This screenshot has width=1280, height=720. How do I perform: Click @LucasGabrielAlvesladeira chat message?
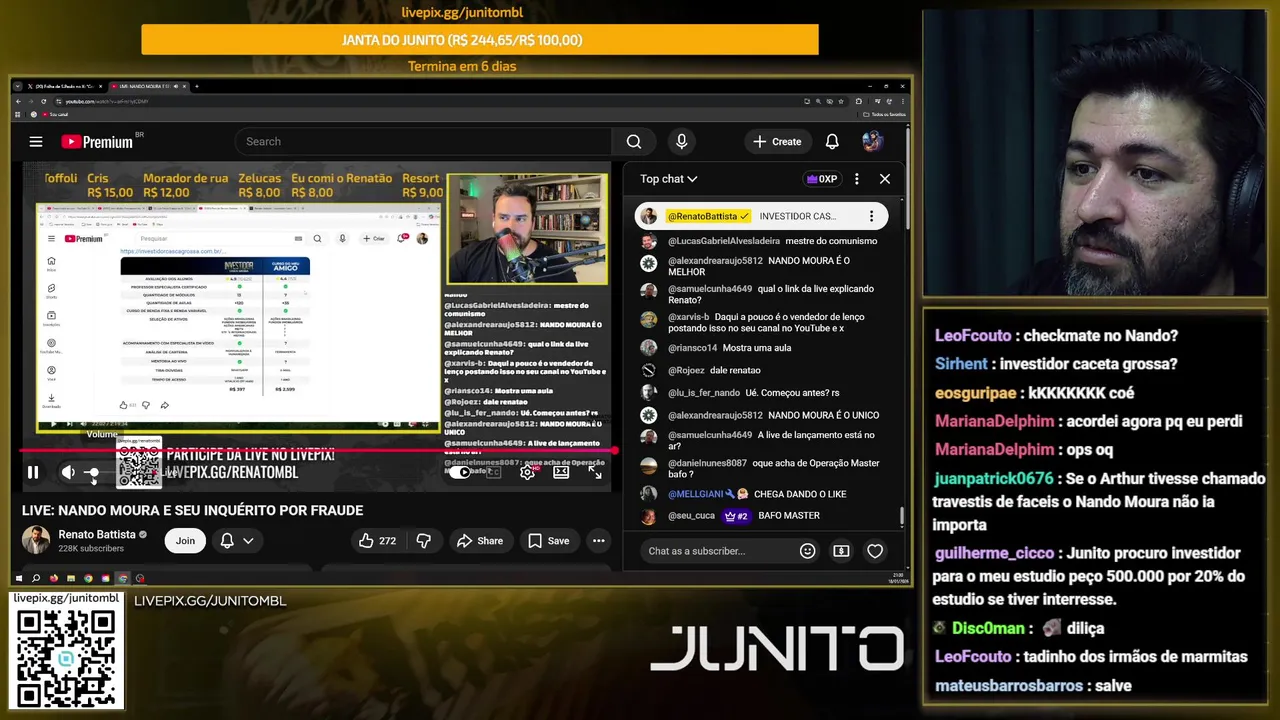pos(759,241)
